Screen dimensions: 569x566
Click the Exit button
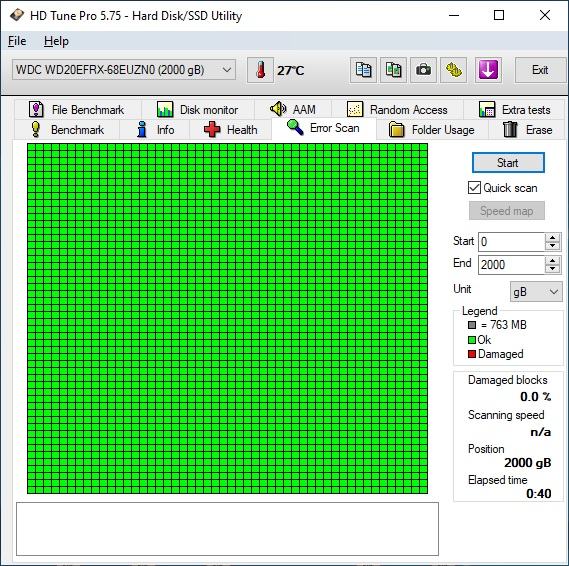pyautogui.click(x=540, y=70)
